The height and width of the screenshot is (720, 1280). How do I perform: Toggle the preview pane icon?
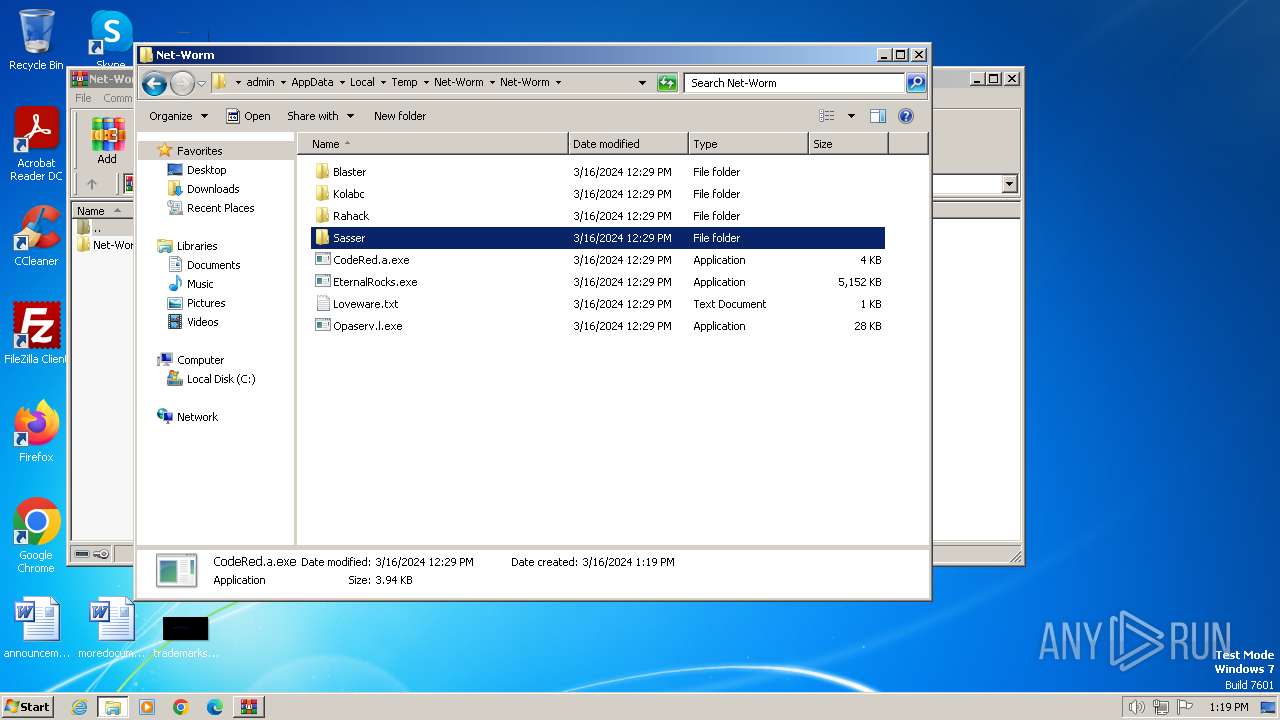coord(877,116)
